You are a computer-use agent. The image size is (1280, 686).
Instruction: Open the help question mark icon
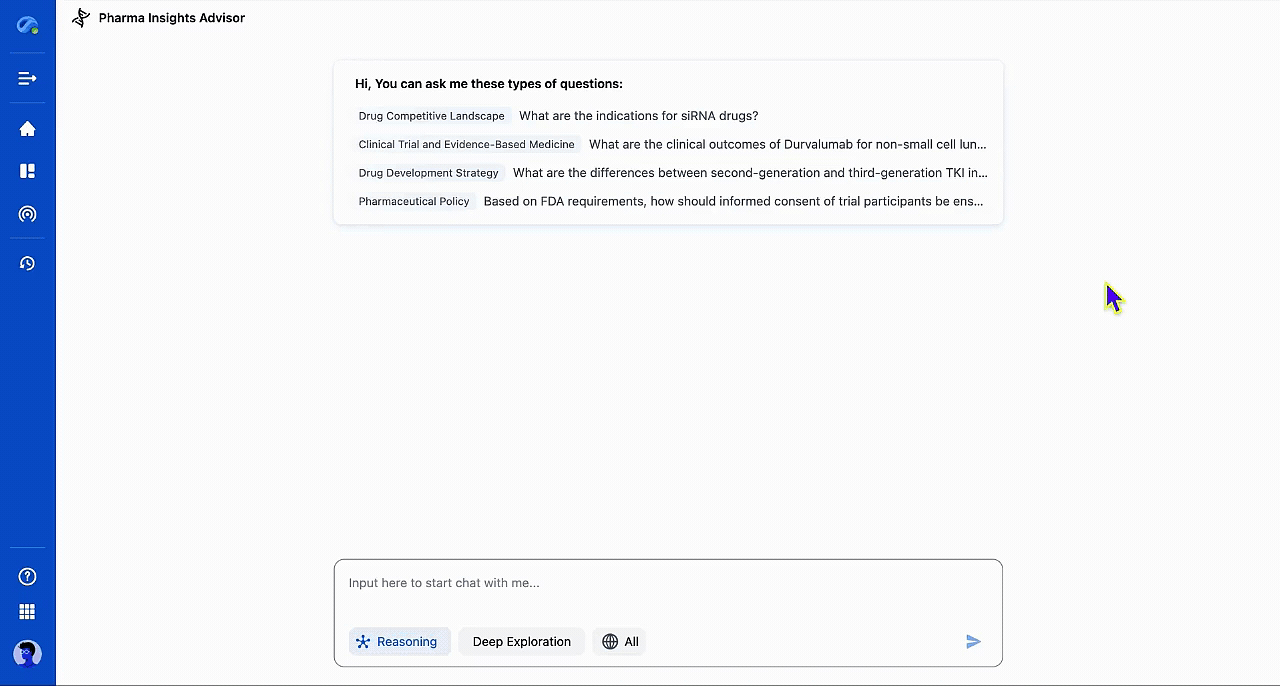point(27,576)
